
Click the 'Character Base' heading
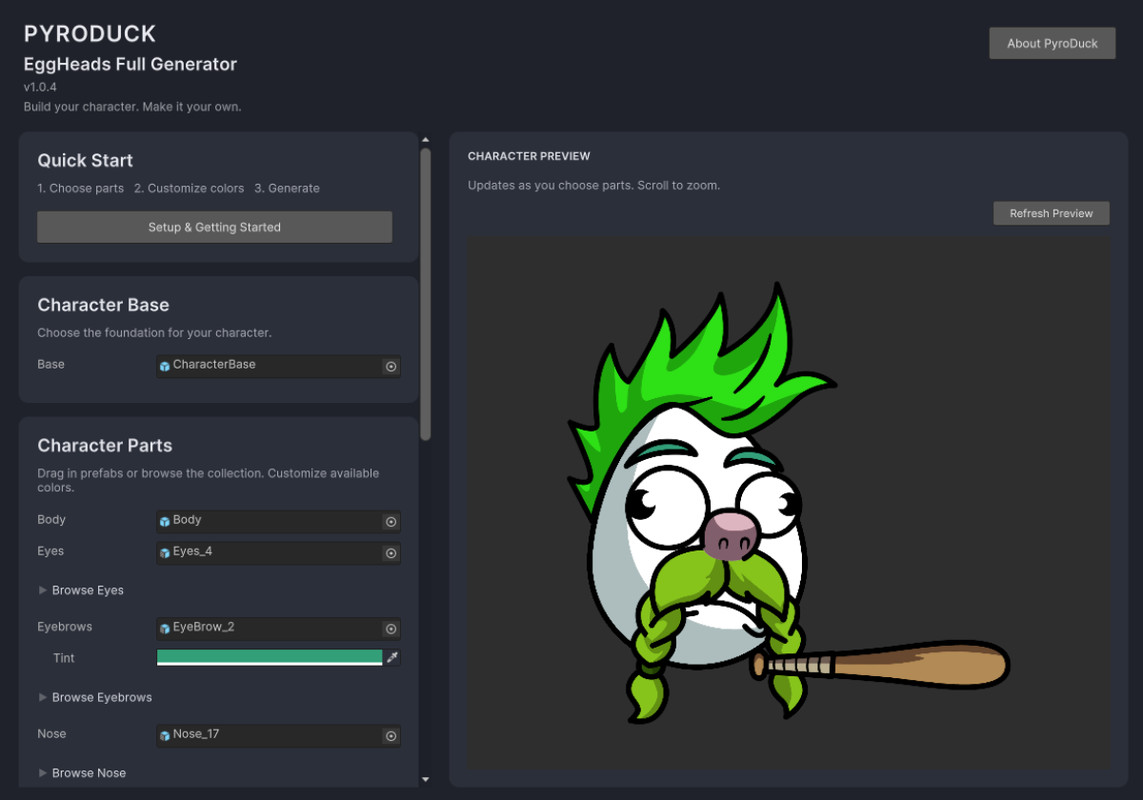tap(103, 305)
